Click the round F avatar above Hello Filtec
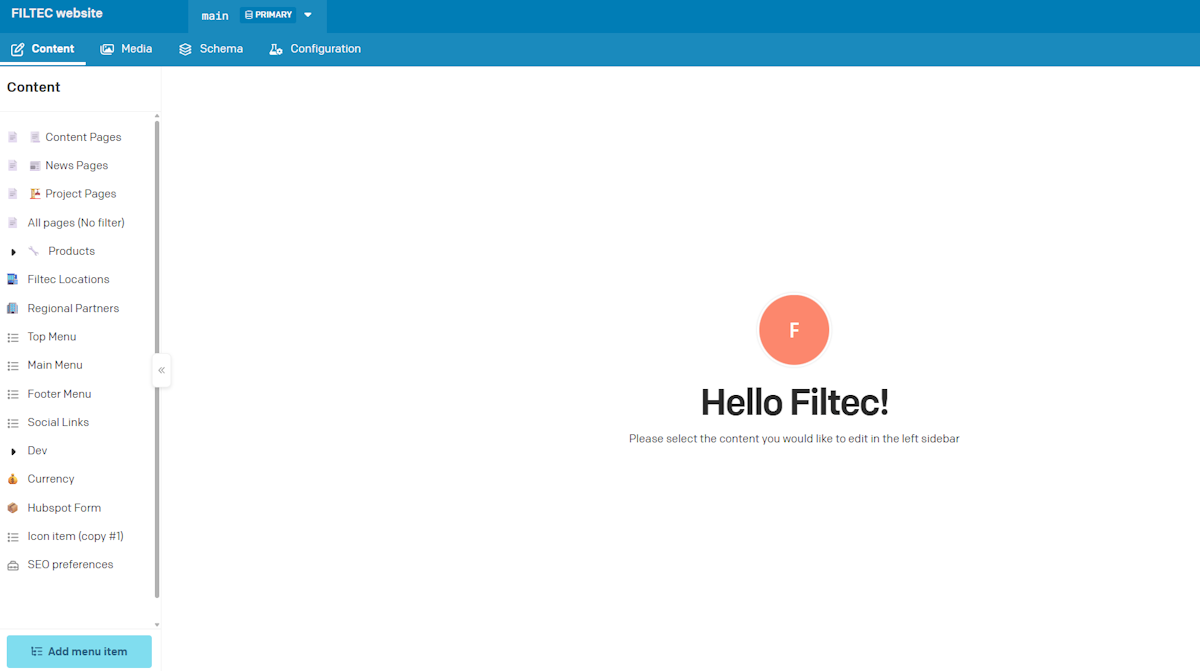The height and width of the screenshot is (671, 1200). (x=794, y=330)
